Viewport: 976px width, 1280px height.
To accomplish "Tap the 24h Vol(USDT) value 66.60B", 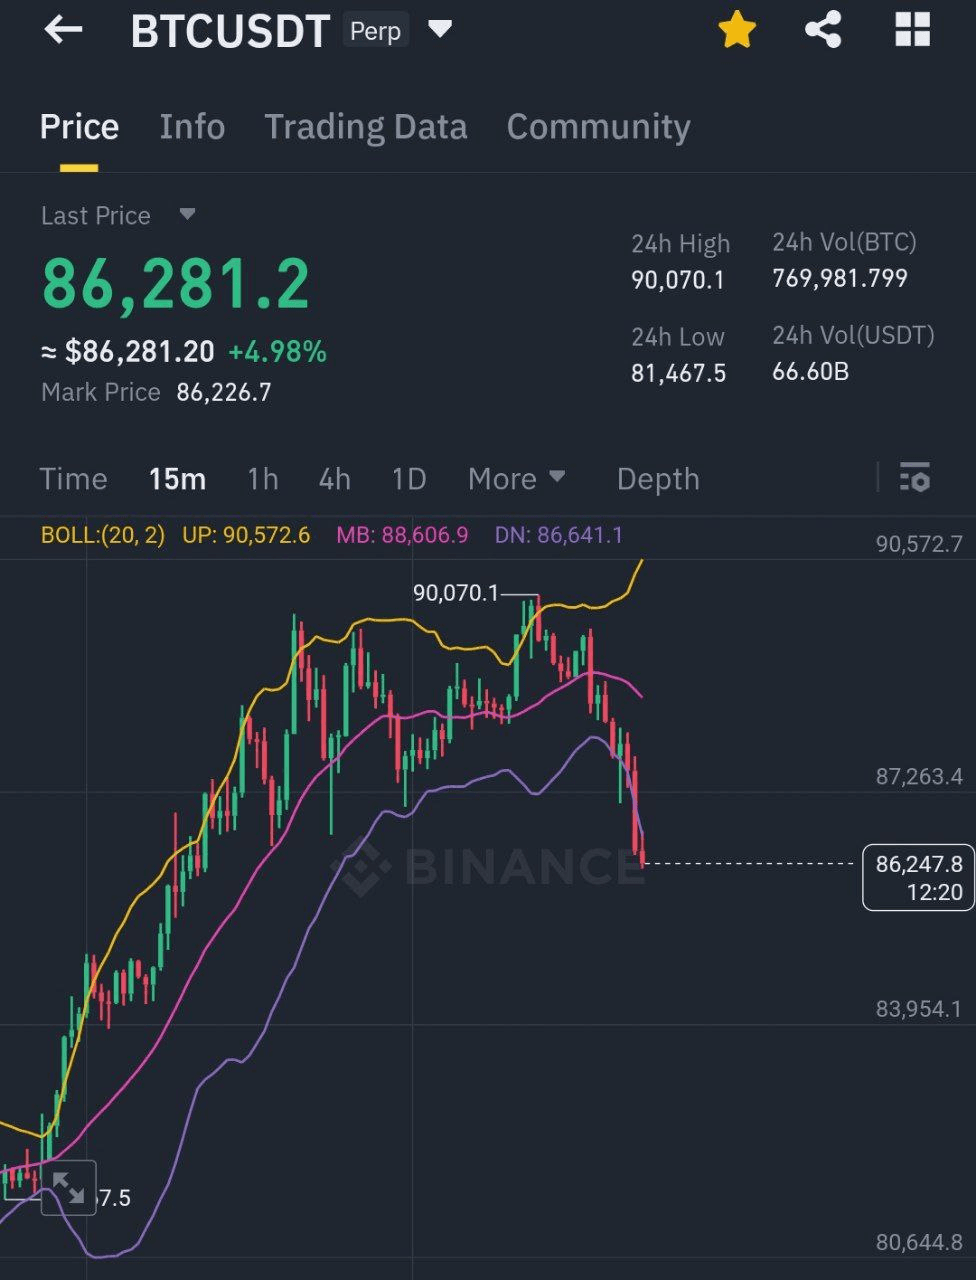I will point(811,372).
